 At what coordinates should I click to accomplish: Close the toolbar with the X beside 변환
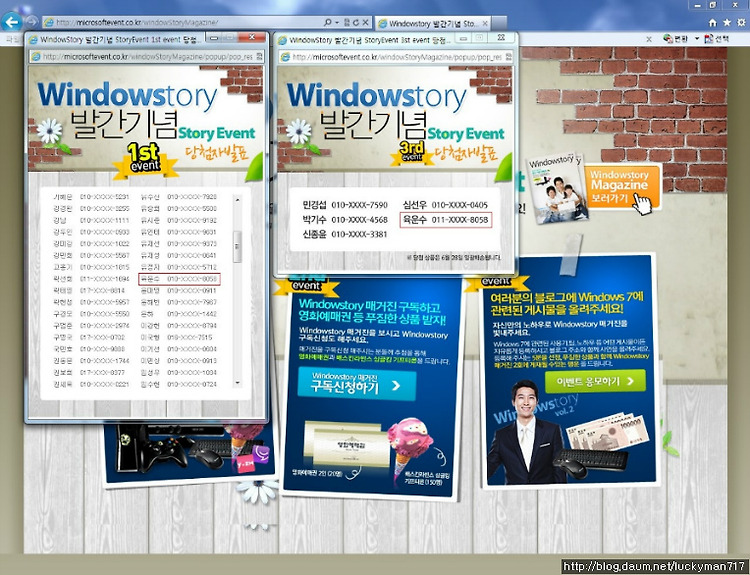click(x=649, y=39)
